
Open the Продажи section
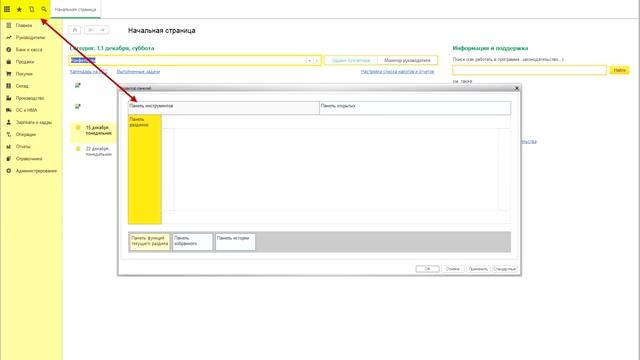(25, 62)
